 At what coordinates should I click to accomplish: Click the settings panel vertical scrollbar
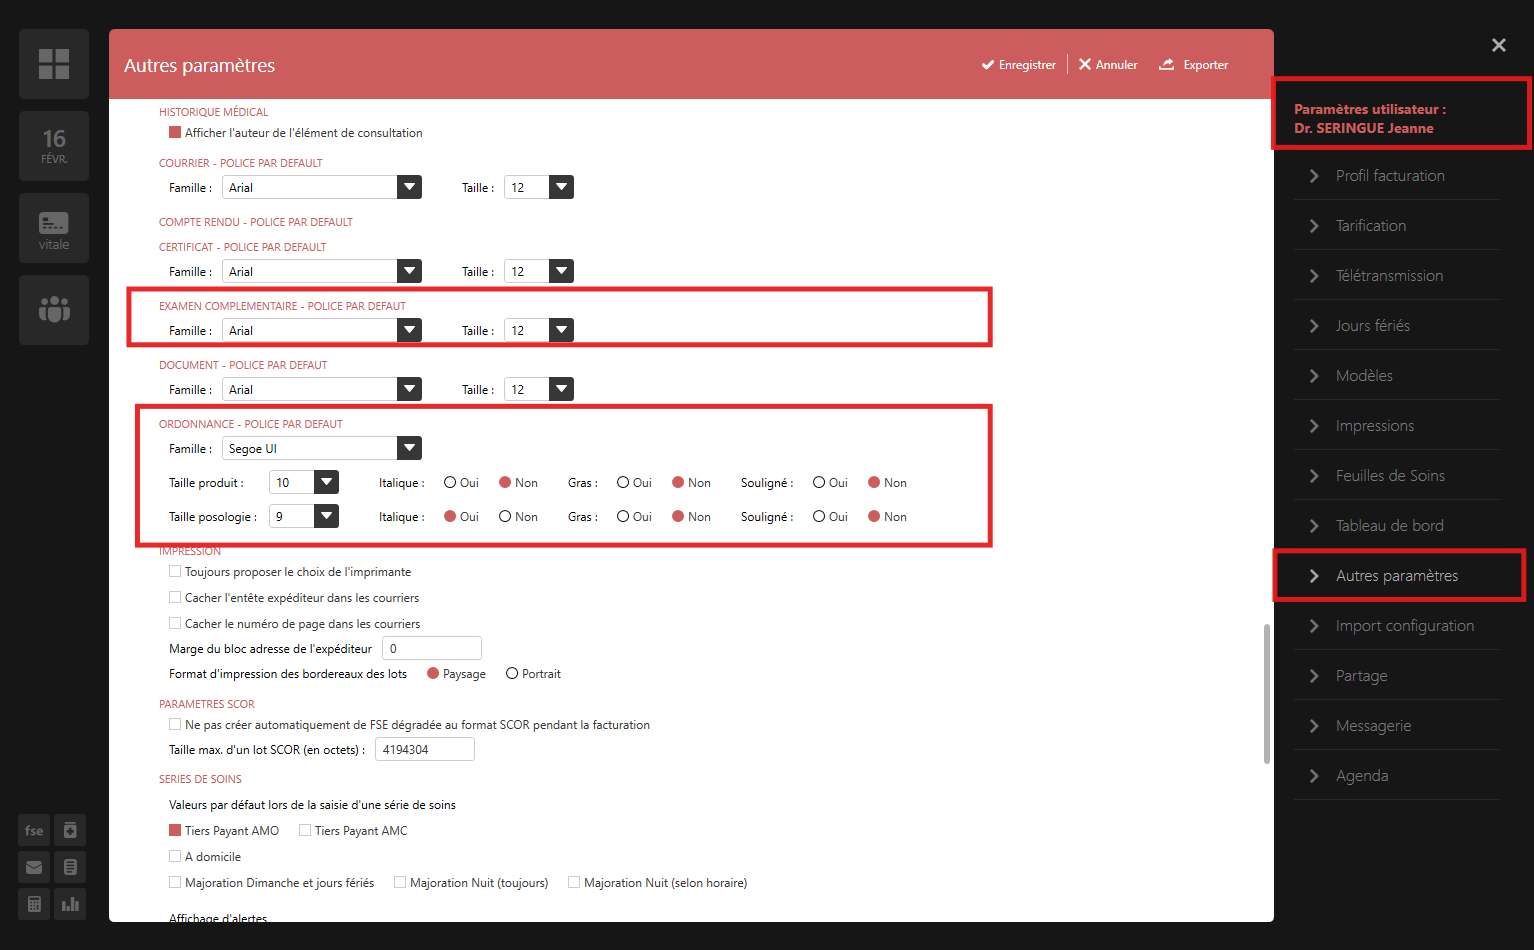(1267, 694)
